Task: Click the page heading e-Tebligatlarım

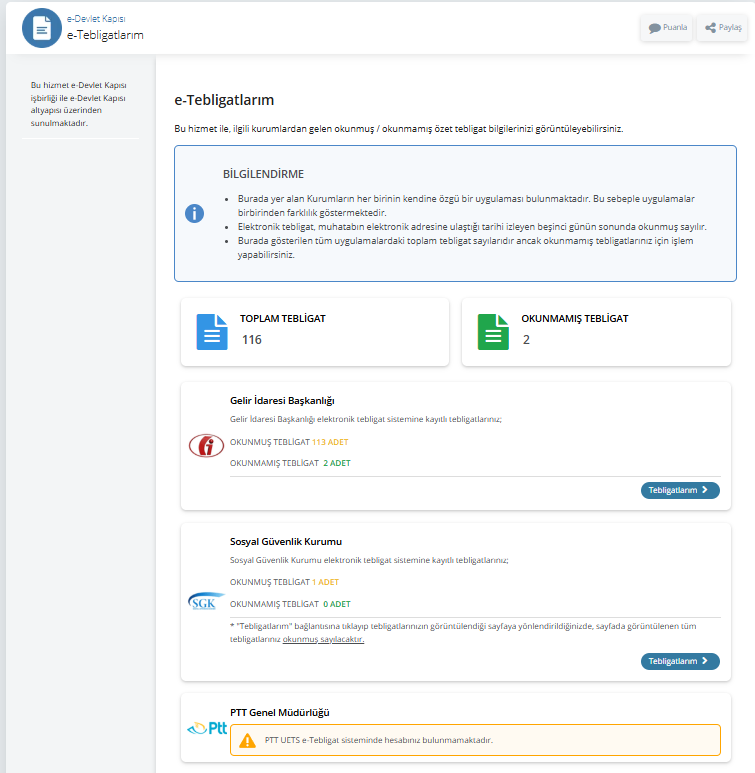Action: pos(224,100)
